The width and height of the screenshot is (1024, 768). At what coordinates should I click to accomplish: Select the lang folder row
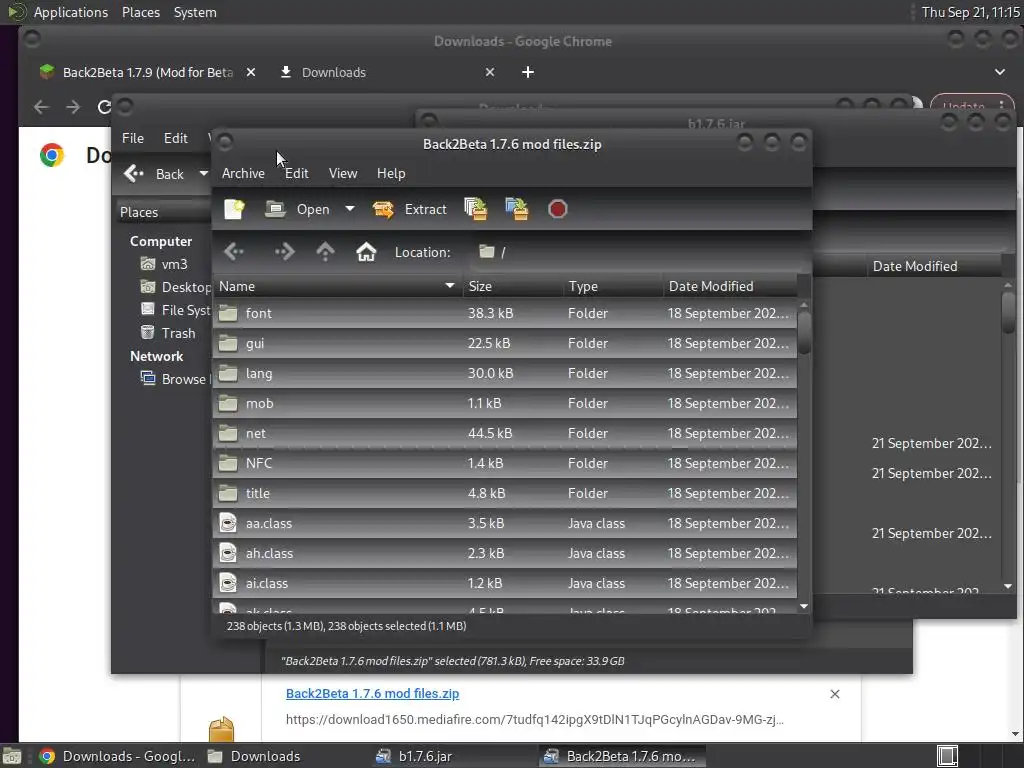[505, 374]
